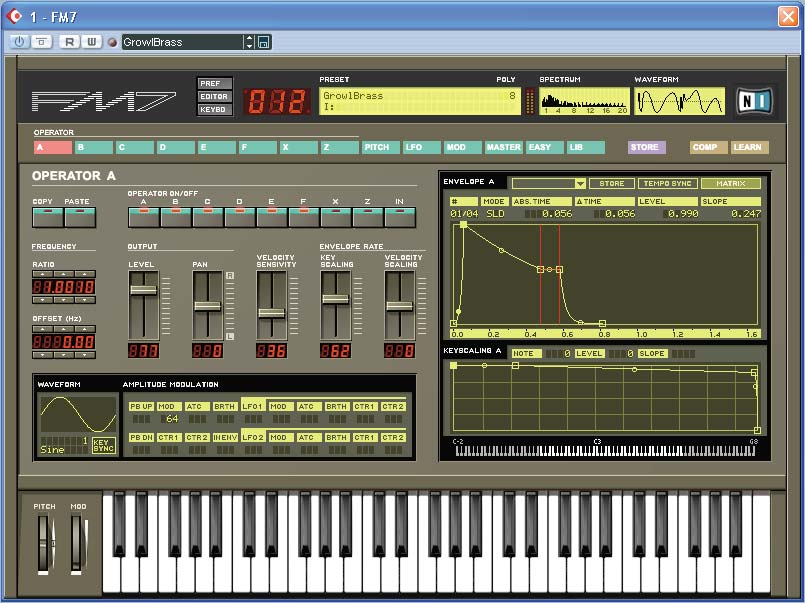This screenshot has height=603, width=805.
Task: Click the PB UP modulation source cell
Action: [141, 406]
